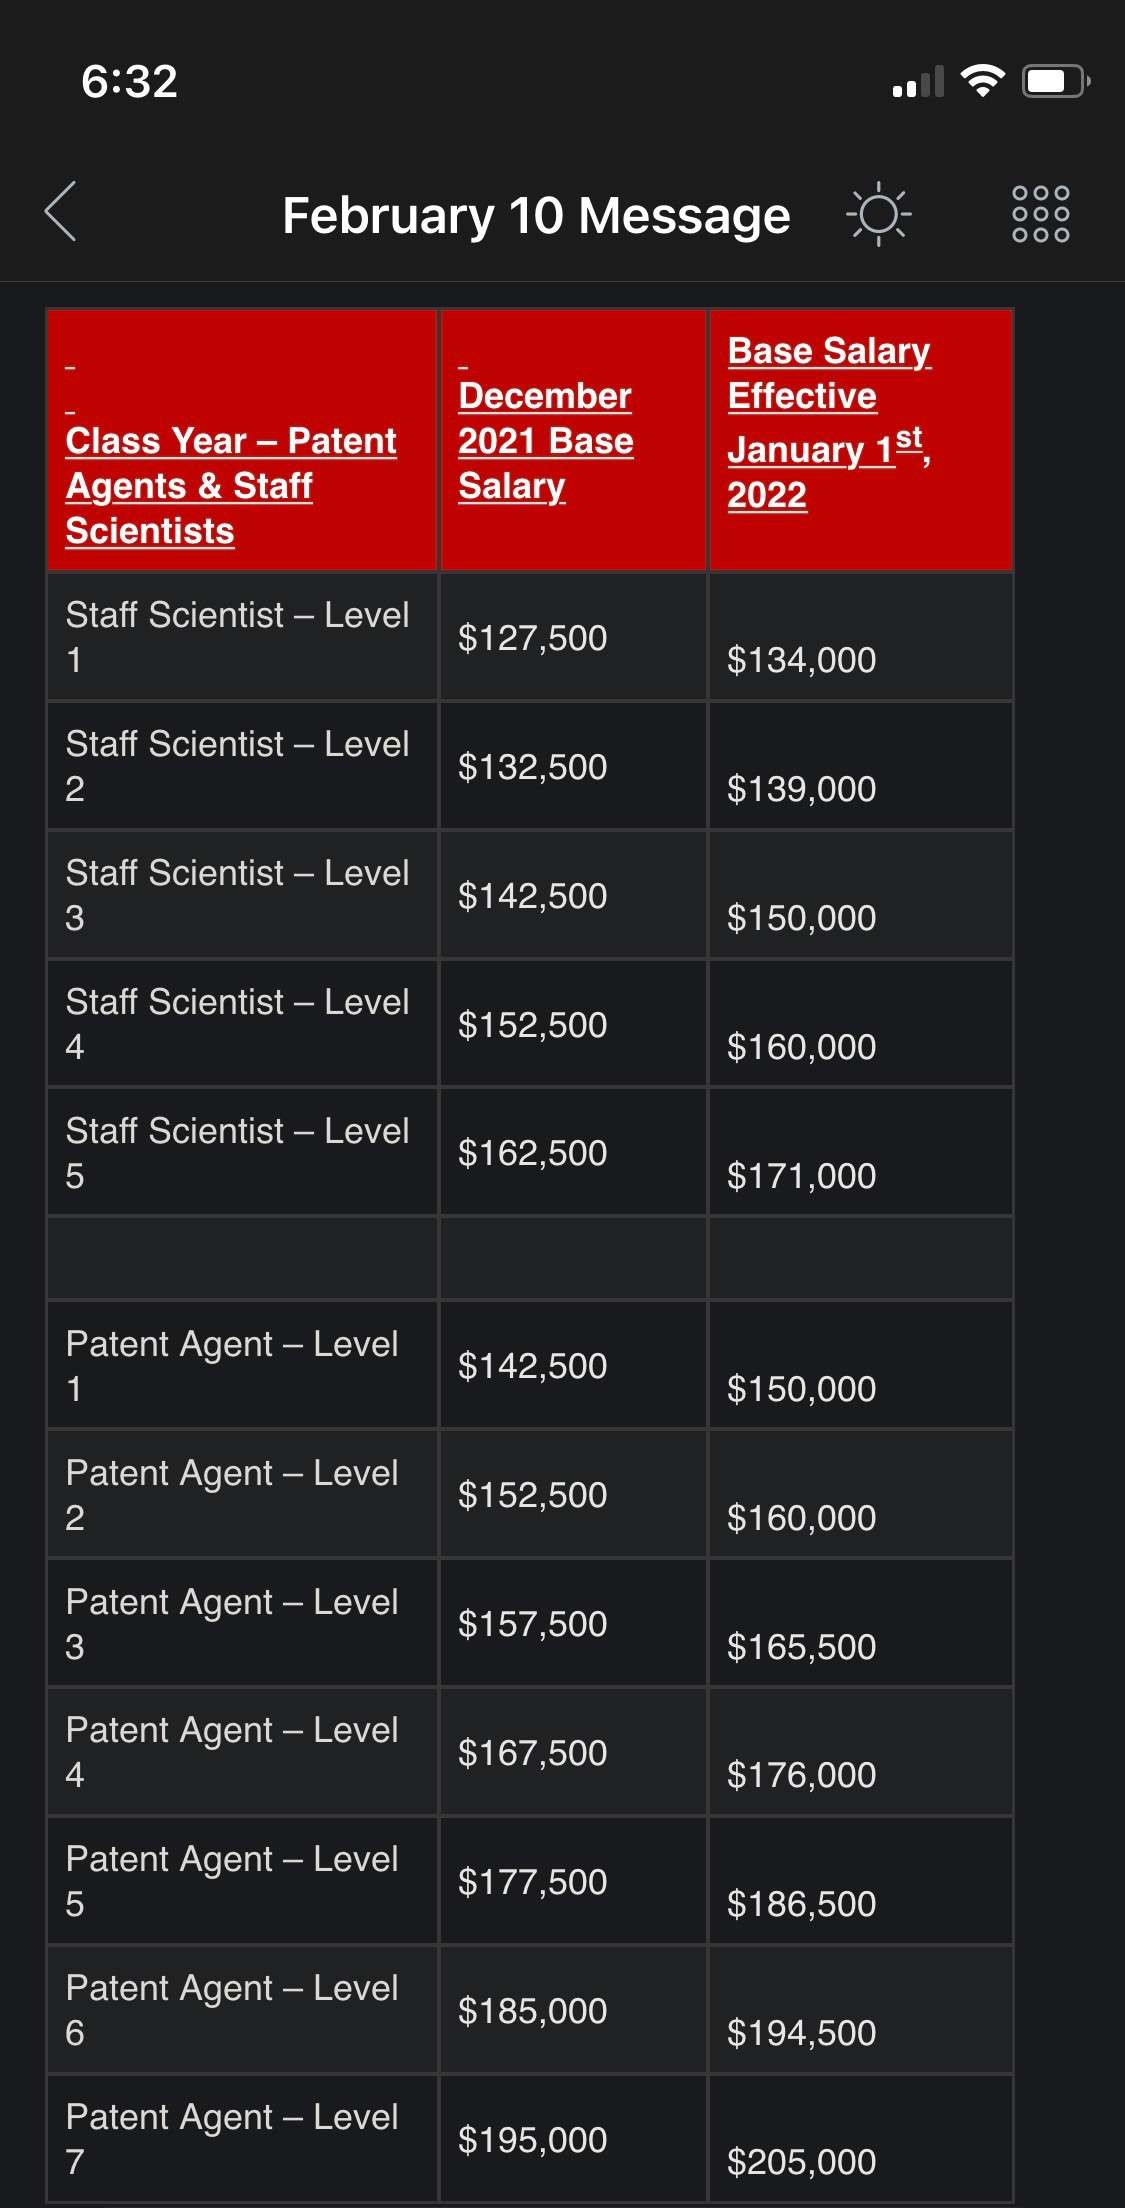The width and height of the screenshot is (1125, 2208).
Task: Select Staff Scientist – Level 3 cell
Action: [x=242, y=895]
